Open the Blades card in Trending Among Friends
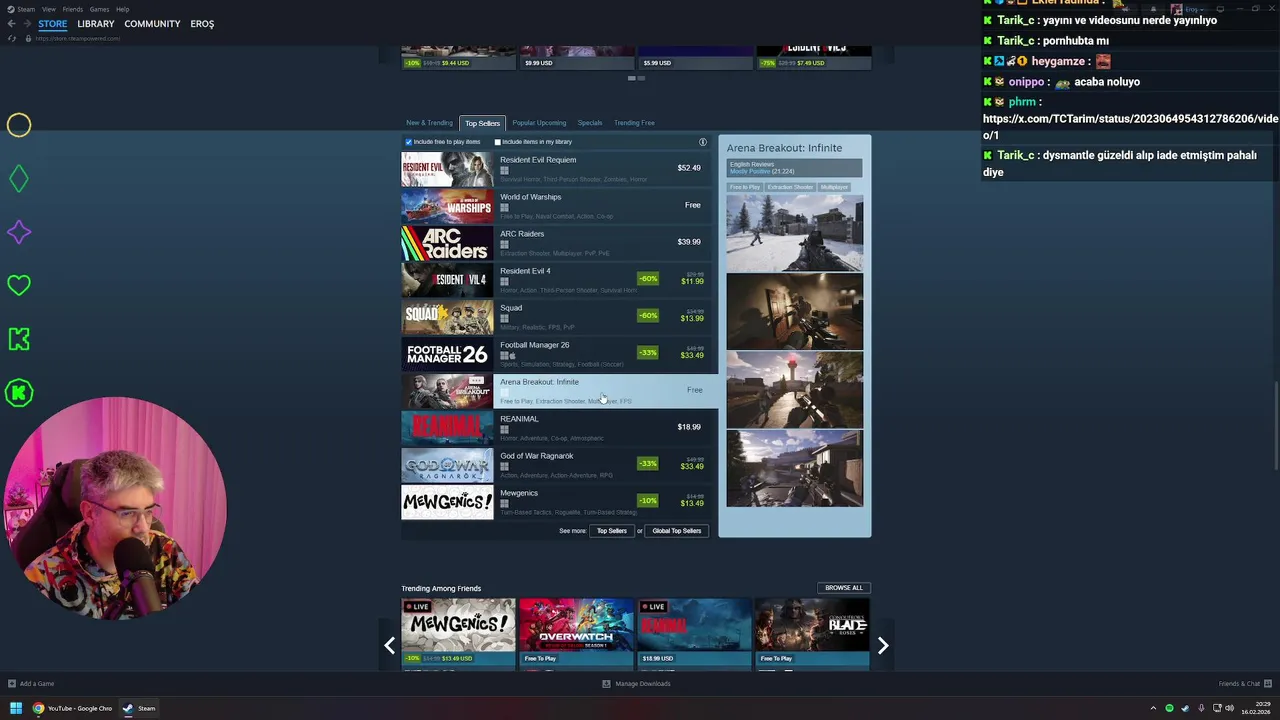The height and width of the screenshot is (720, 1280). point(812,632)
